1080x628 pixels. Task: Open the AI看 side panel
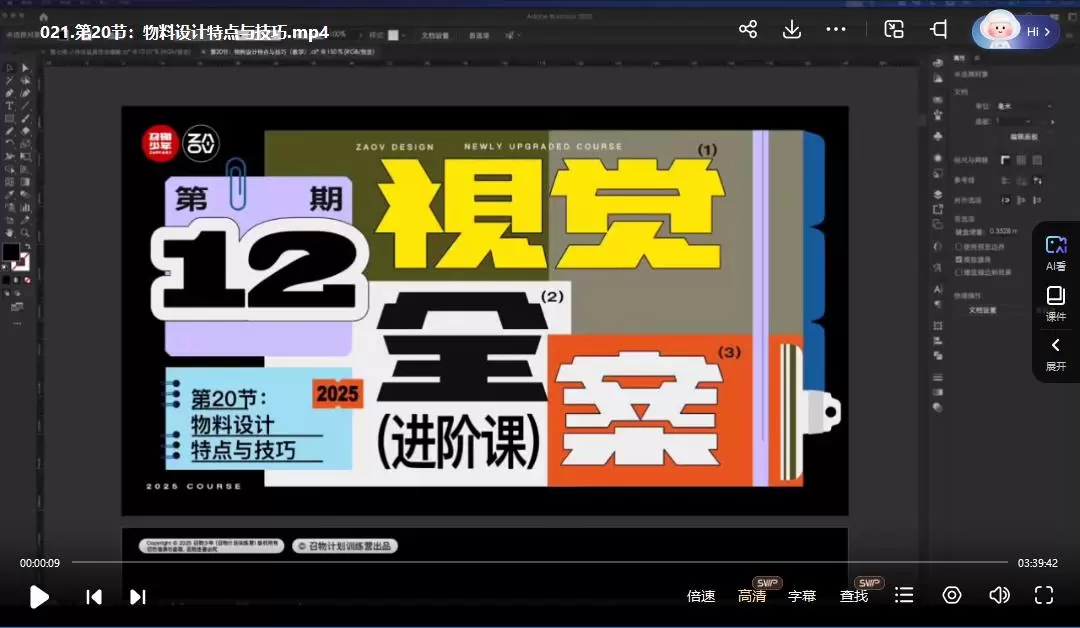coord(1055,253)
